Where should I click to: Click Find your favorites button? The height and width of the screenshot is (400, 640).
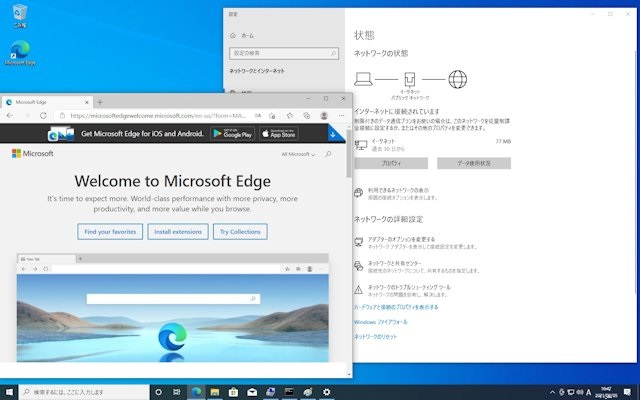(110, 231)
